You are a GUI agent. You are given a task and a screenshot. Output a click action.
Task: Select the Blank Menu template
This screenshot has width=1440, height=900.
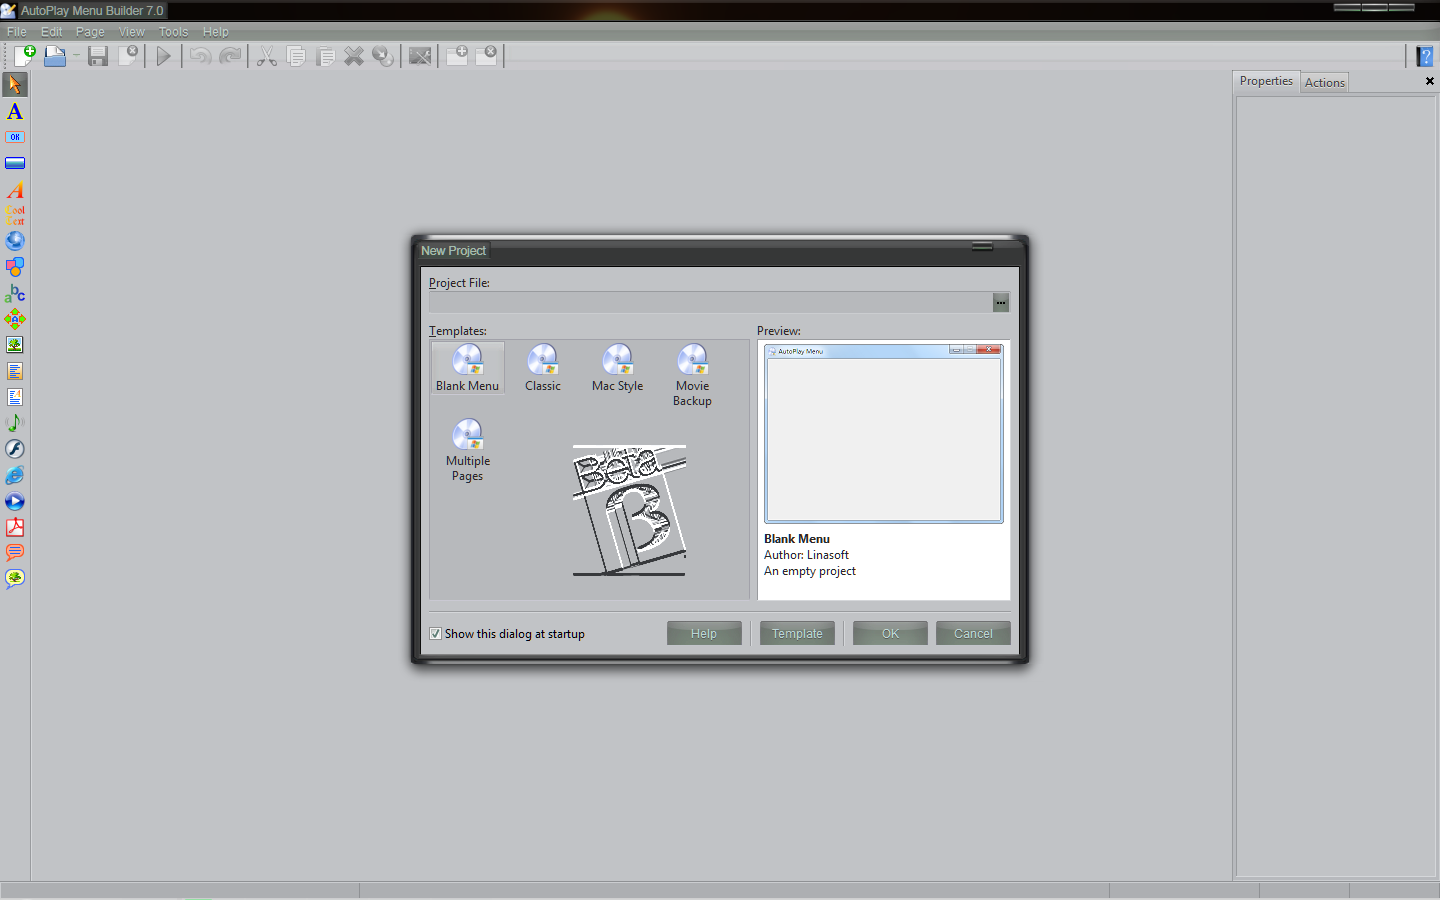pyautogui.click(x=467, y=368)
